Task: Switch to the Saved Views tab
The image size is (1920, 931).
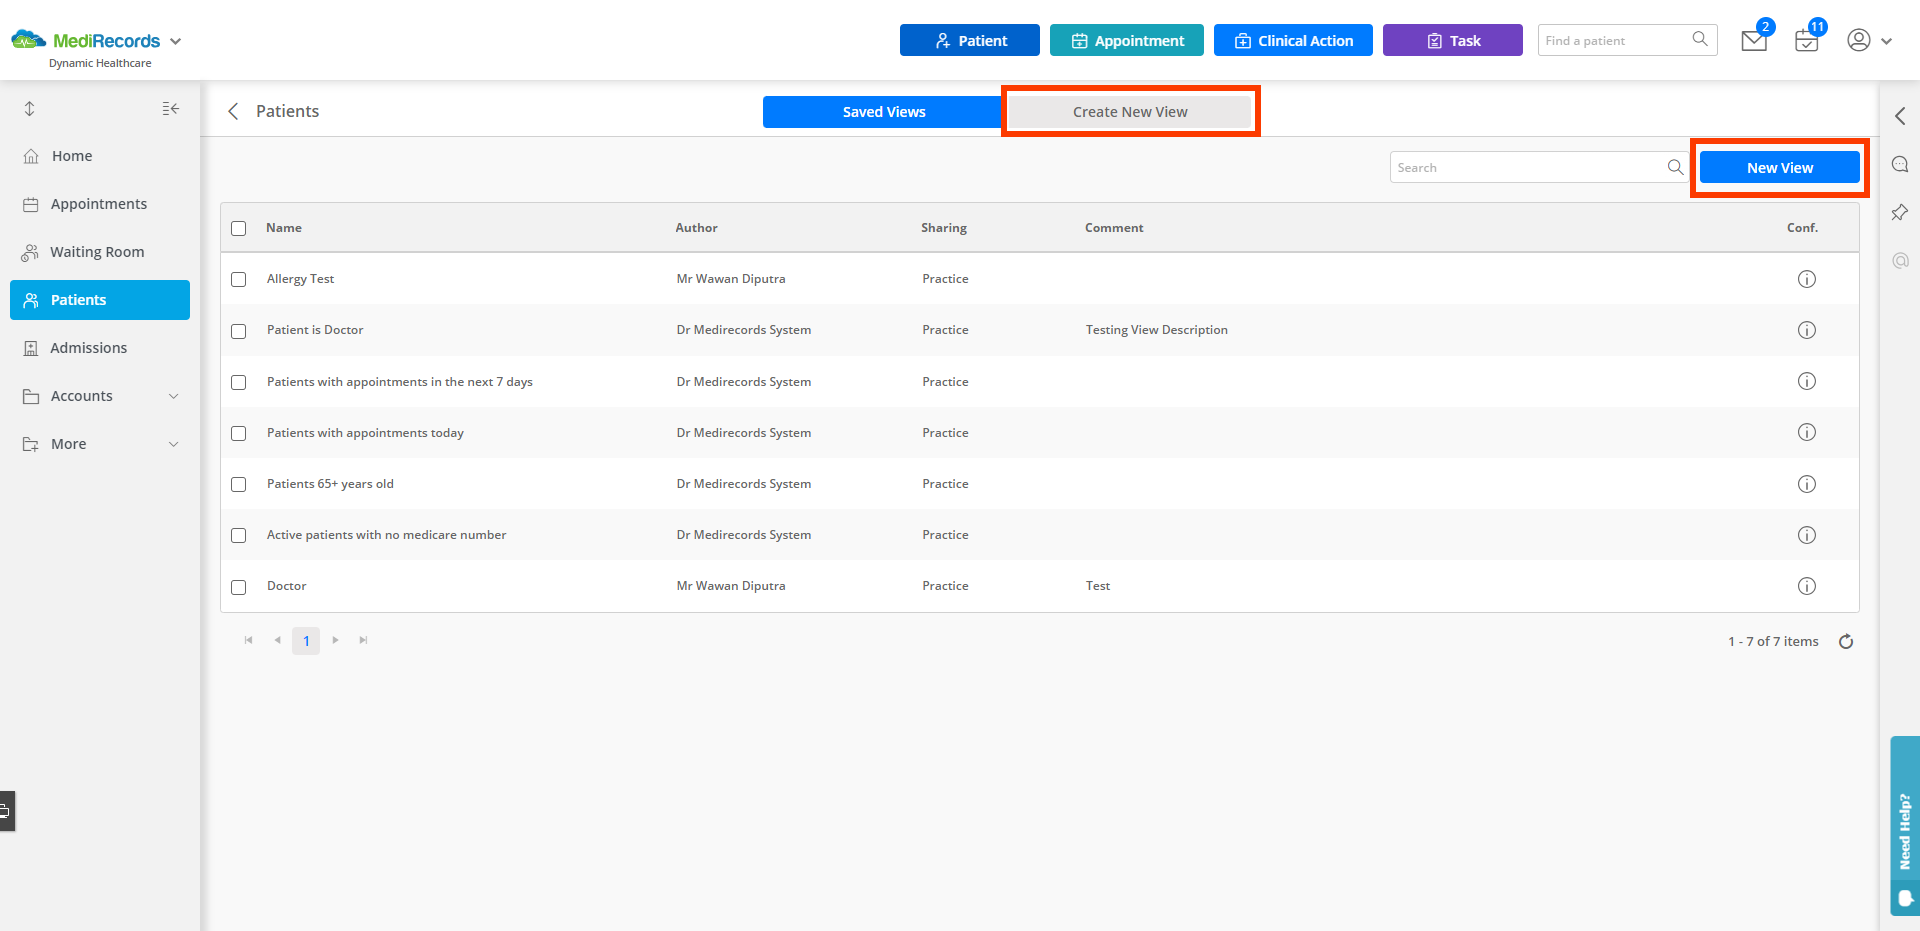Action: coord(883,111)
